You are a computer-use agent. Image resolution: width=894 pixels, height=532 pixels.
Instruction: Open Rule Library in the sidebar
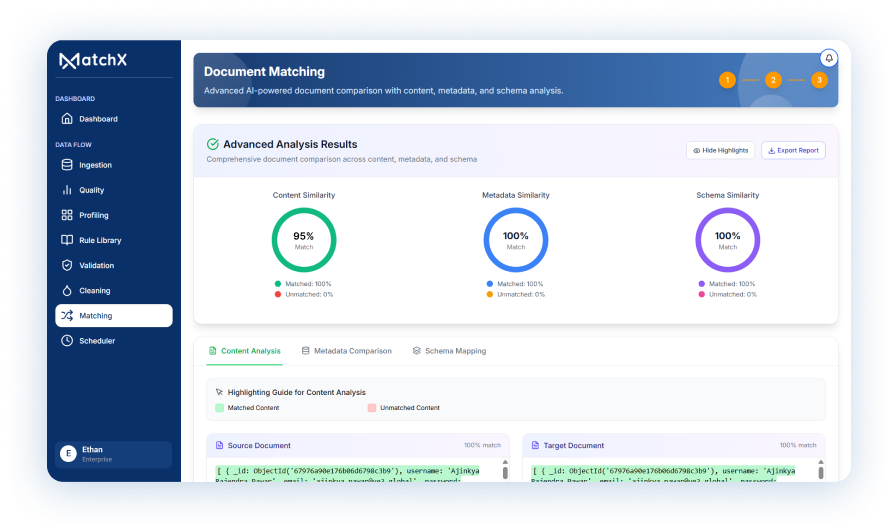pyautogui.click(x=114, y=240)
